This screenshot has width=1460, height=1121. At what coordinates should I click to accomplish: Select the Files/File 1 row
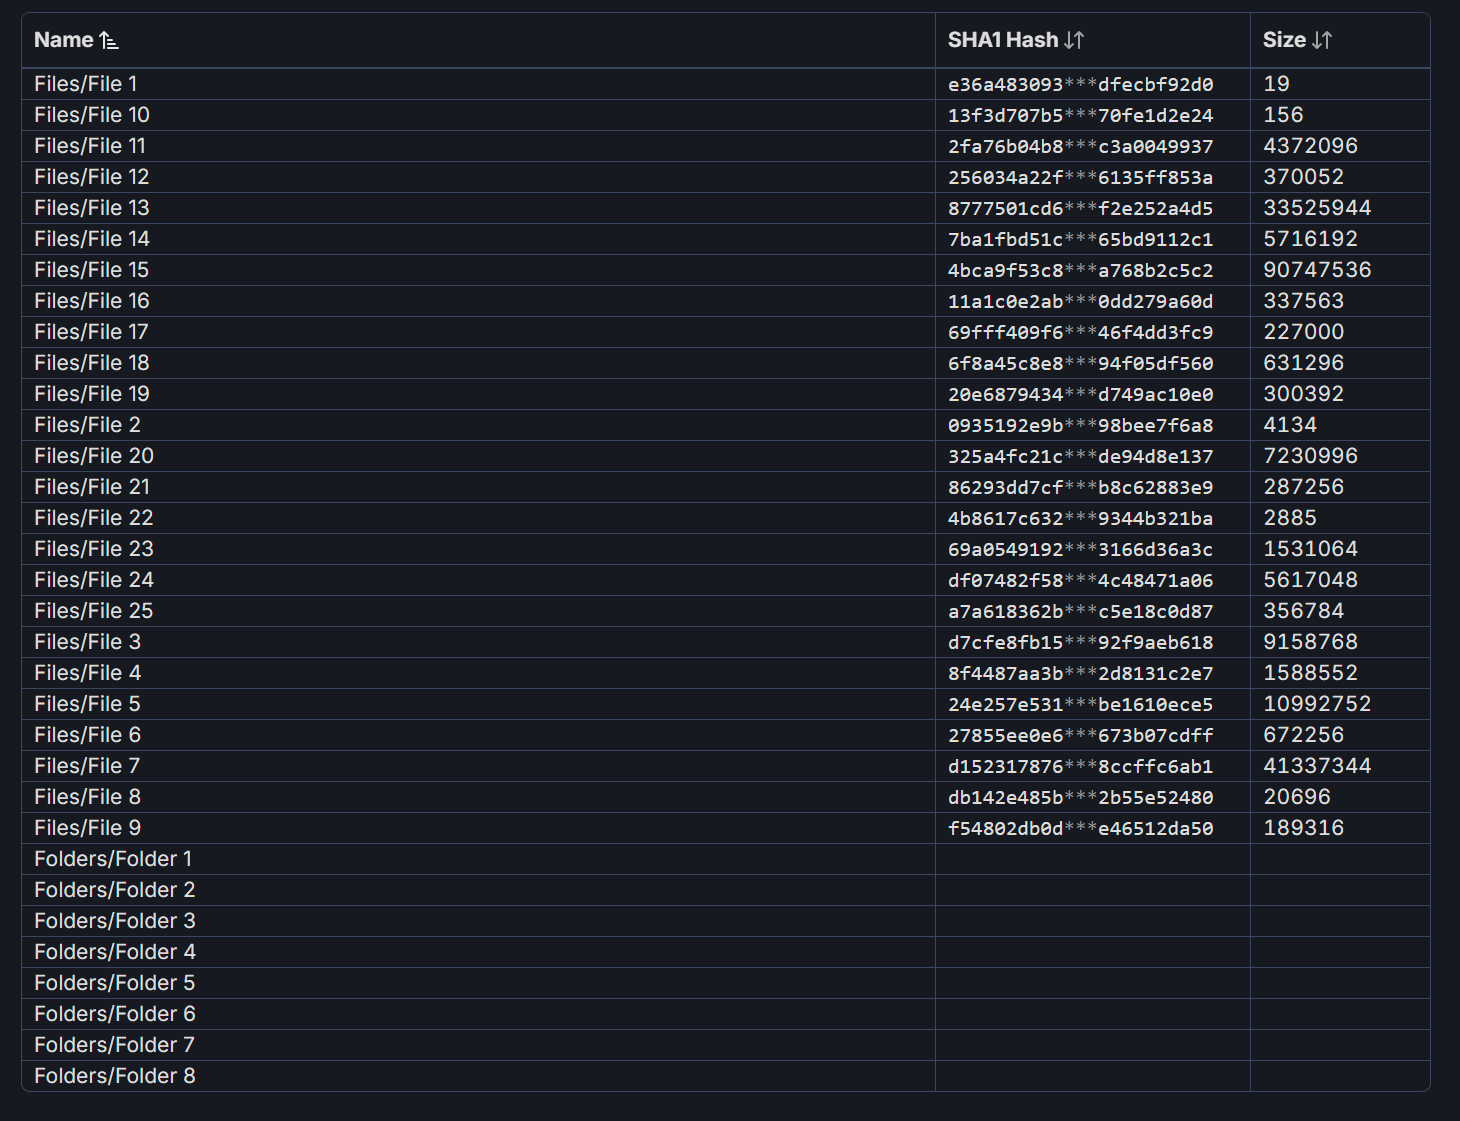click(86, 84)
